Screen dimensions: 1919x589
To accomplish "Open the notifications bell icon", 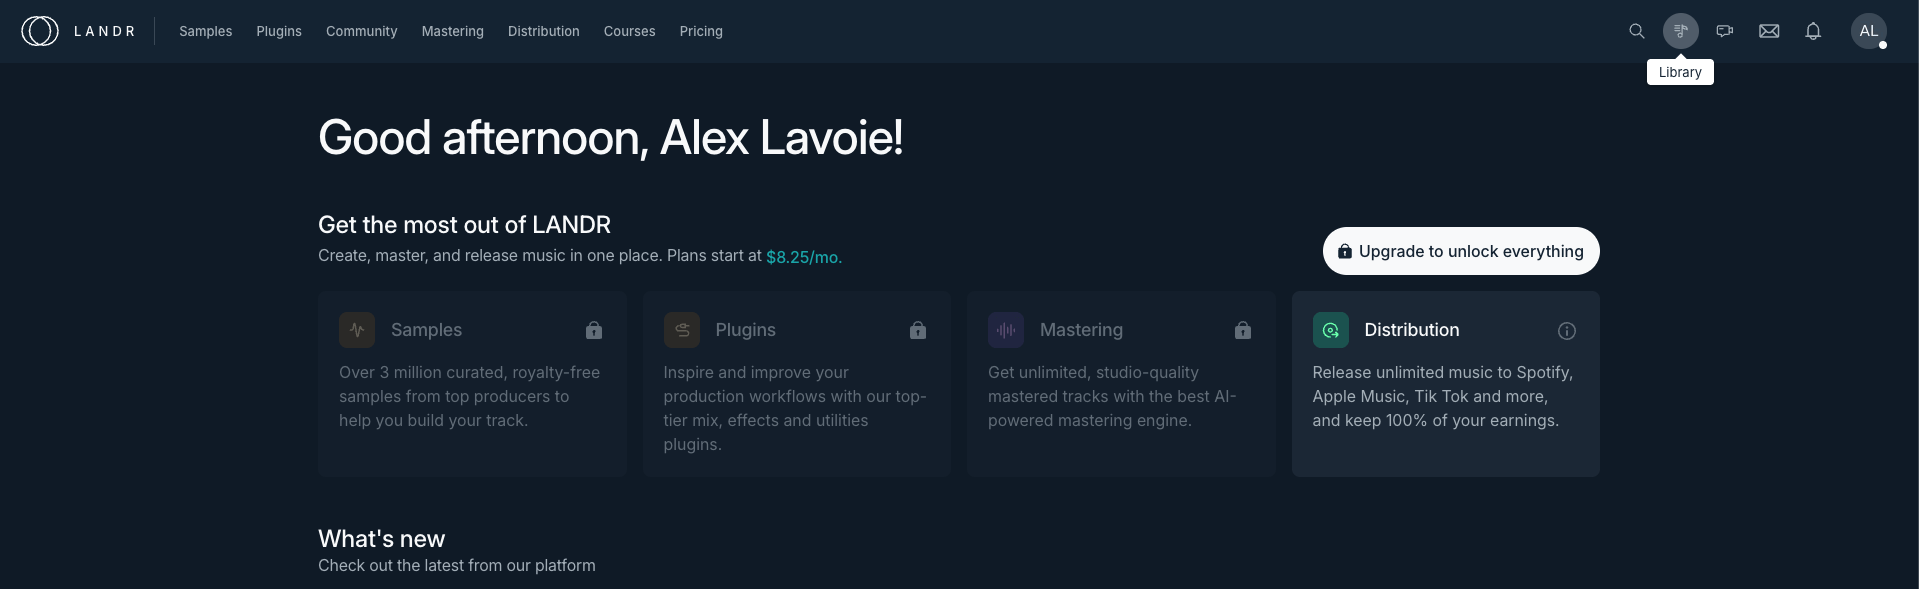I will [x=1813, y=31].
